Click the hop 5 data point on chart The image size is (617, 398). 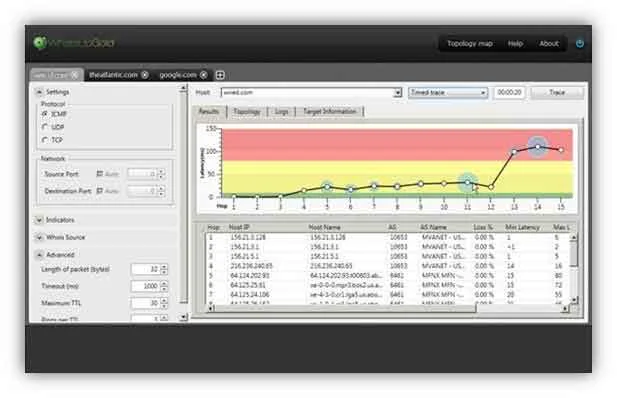(x=327, y=187)
